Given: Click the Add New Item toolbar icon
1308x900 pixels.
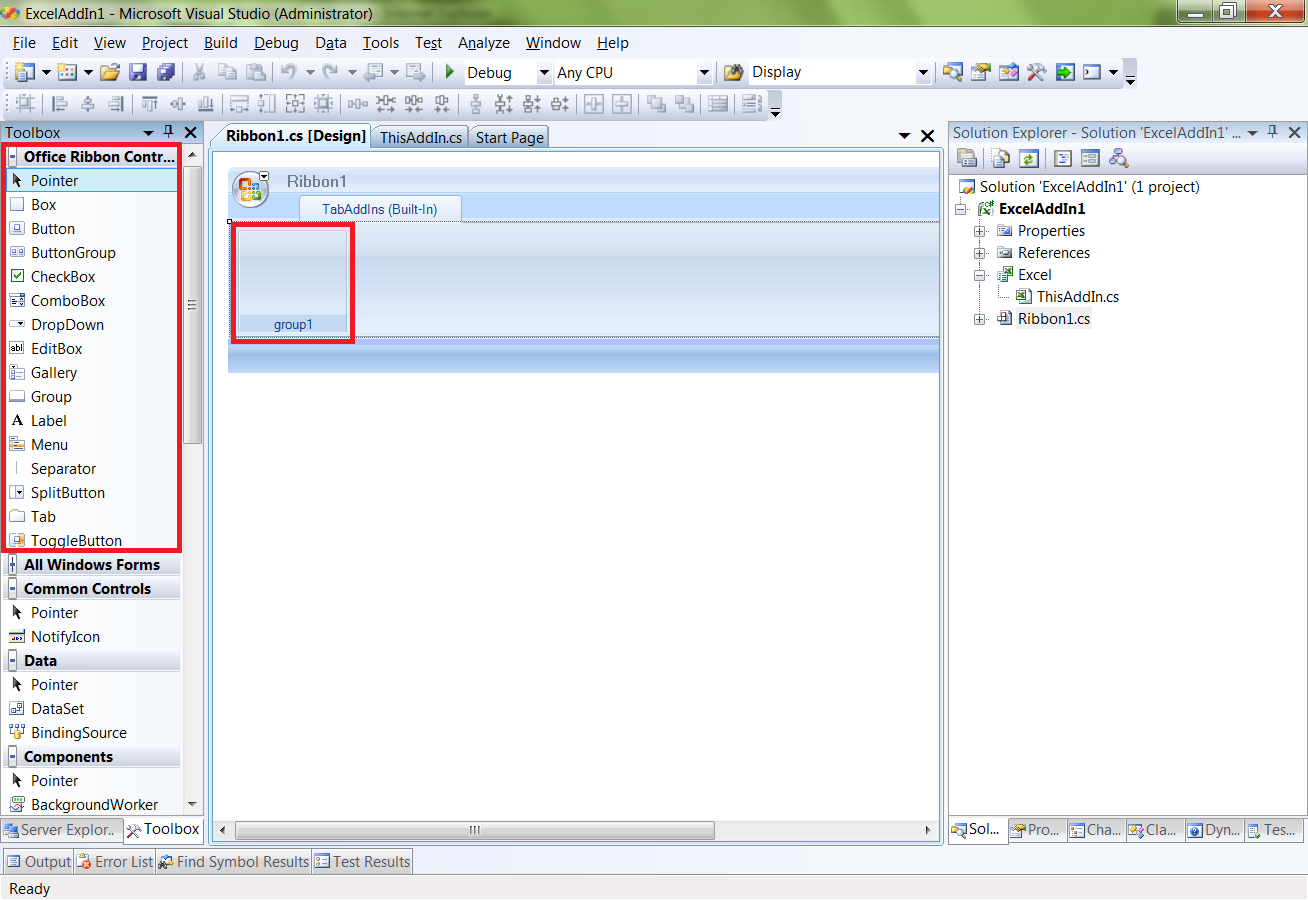Looking at the screenshot, I should [66, 72].
